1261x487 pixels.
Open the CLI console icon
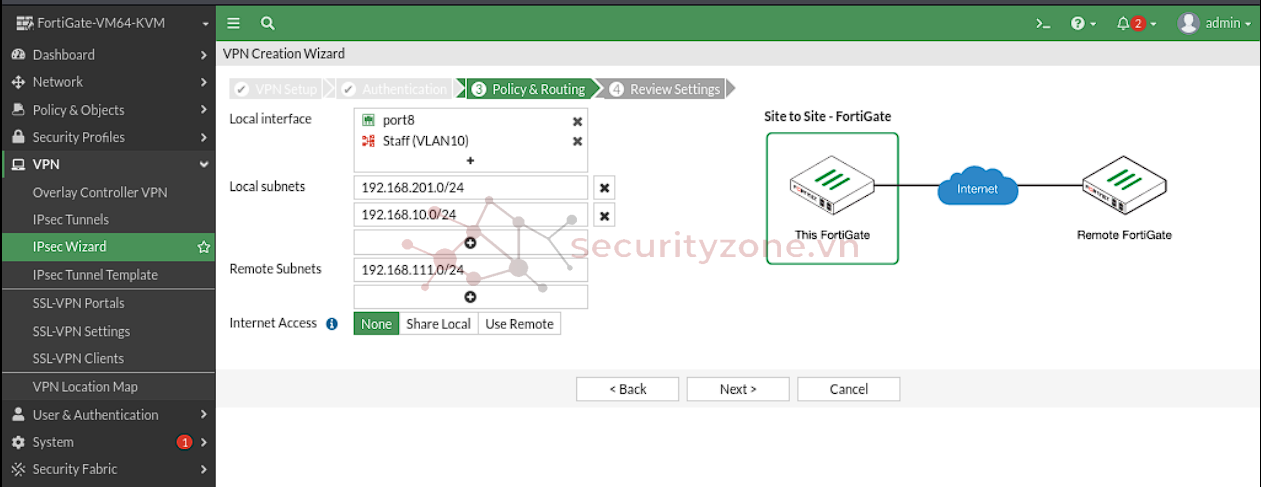(x=1043, y=23)
